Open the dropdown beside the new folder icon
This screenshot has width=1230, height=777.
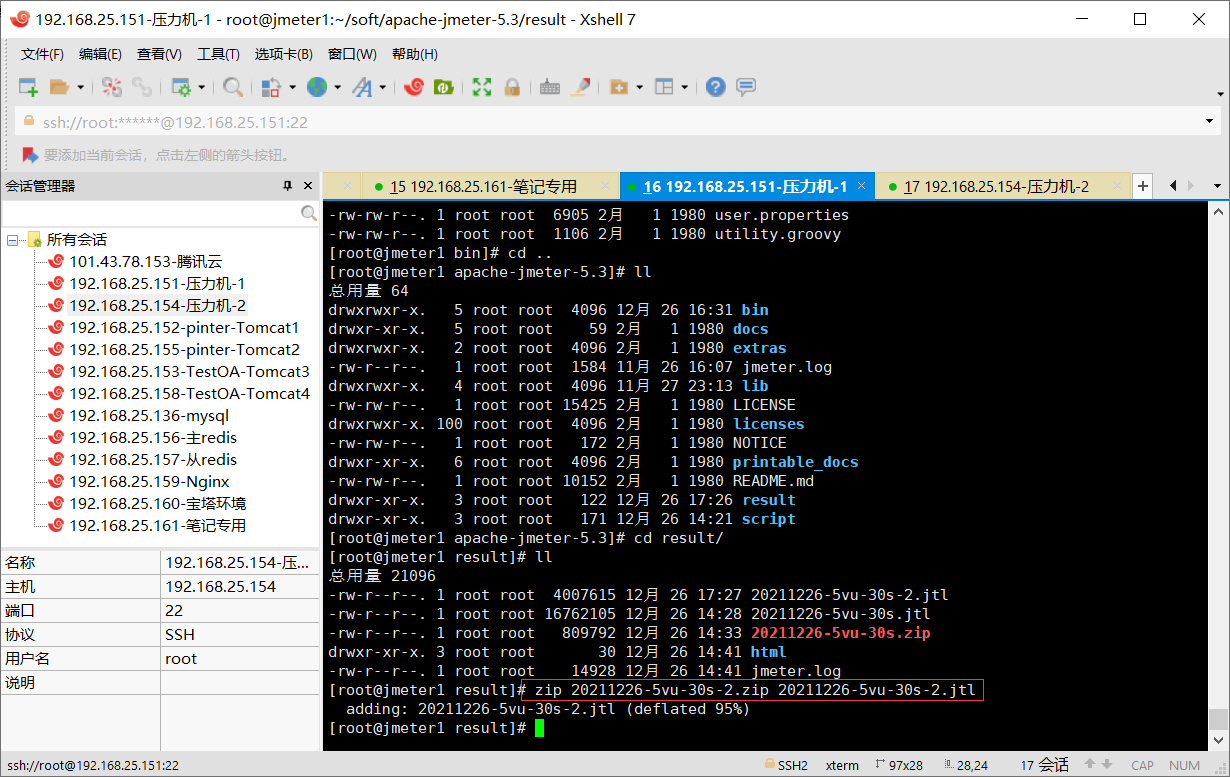pos(638,88)
